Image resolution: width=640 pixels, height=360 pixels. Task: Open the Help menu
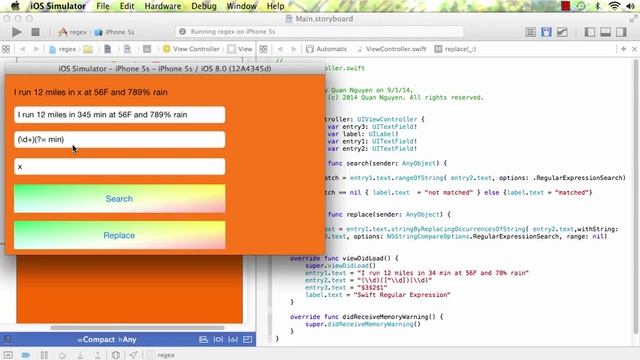click(276, 6)
